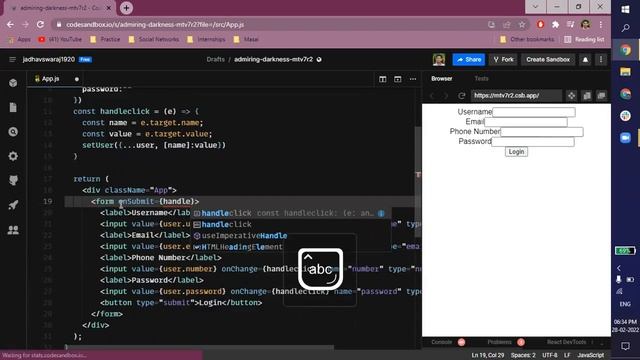Open the Search icon in CodeSandbox sidebar
640x360 pixels.
[x=13, y=132]
